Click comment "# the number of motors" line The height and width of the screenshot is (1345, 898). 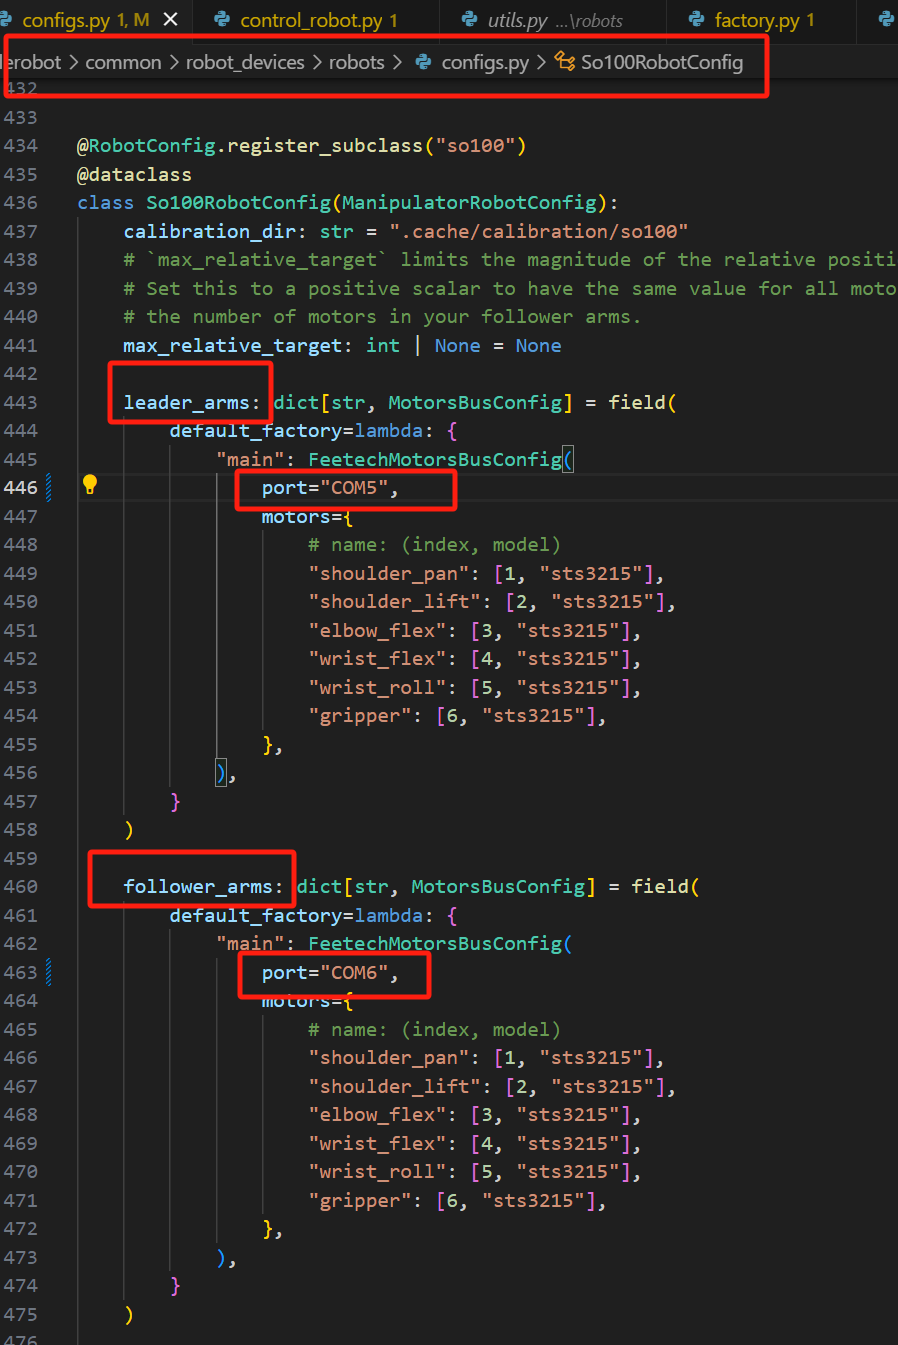point(382,316)
